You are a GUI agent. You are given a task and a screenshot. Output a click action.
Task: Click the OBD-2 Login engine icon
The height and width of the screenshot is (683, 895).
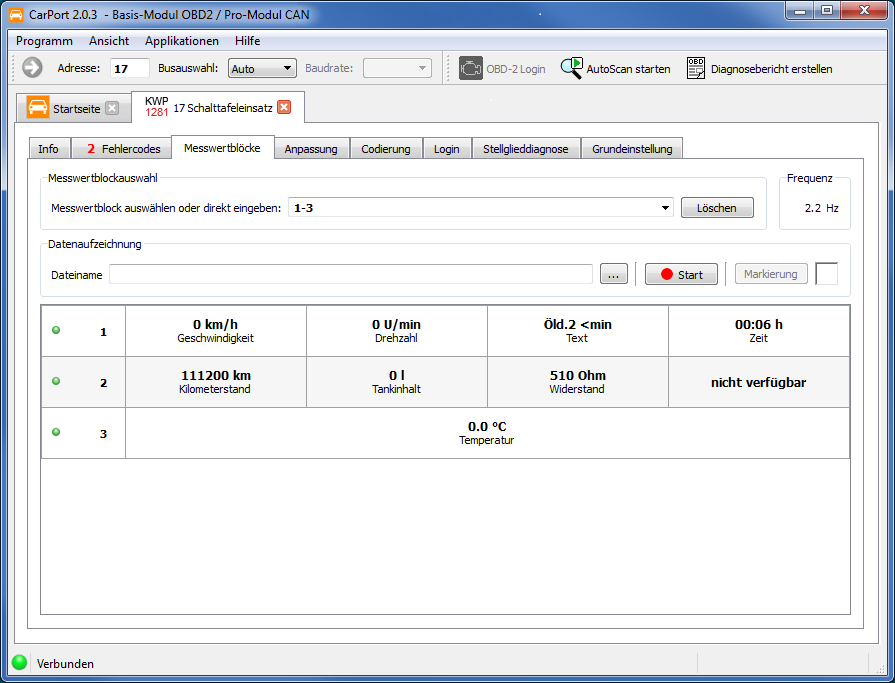coord(470,68)
